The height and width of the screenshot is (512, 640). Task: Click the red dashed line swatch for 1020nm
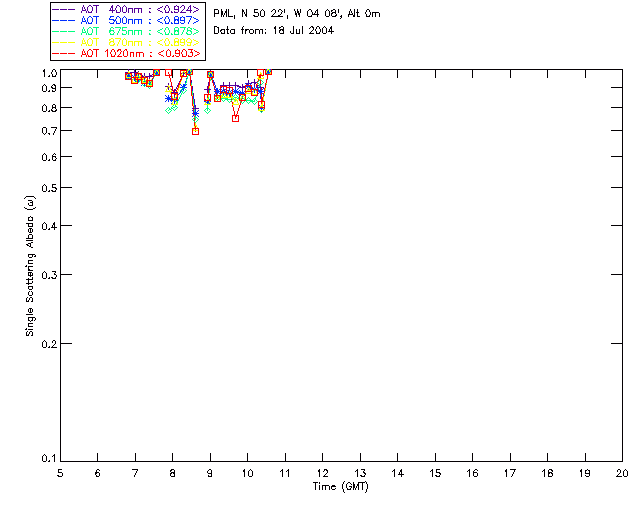[64, 53]
